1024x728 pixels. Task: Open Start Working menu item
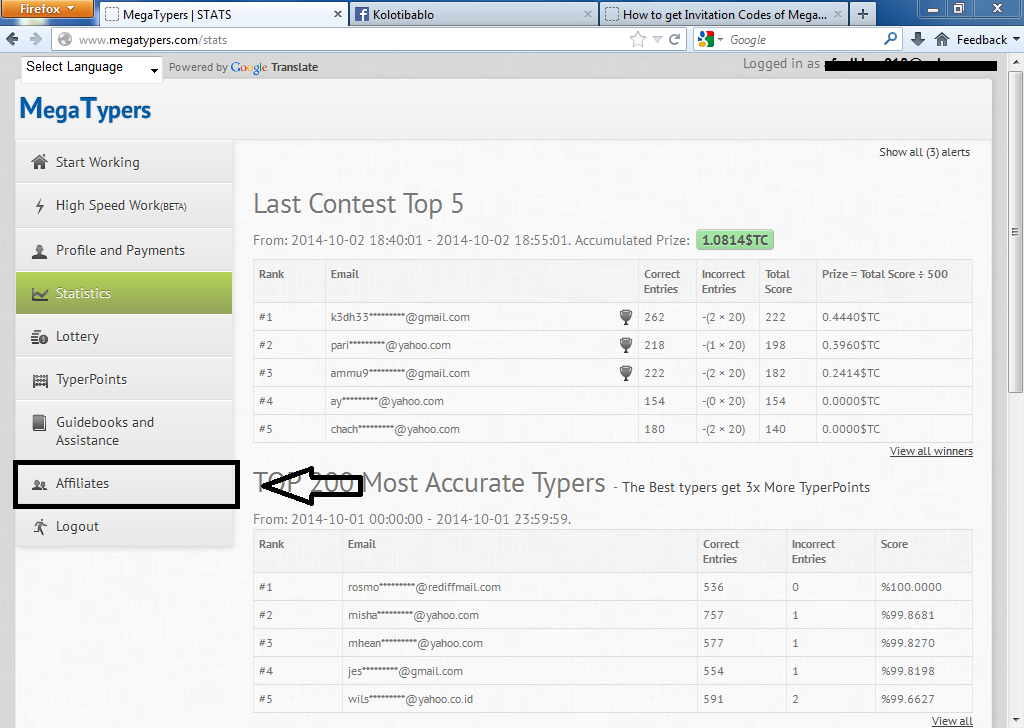pyautogui.click(x=124, y=162)
